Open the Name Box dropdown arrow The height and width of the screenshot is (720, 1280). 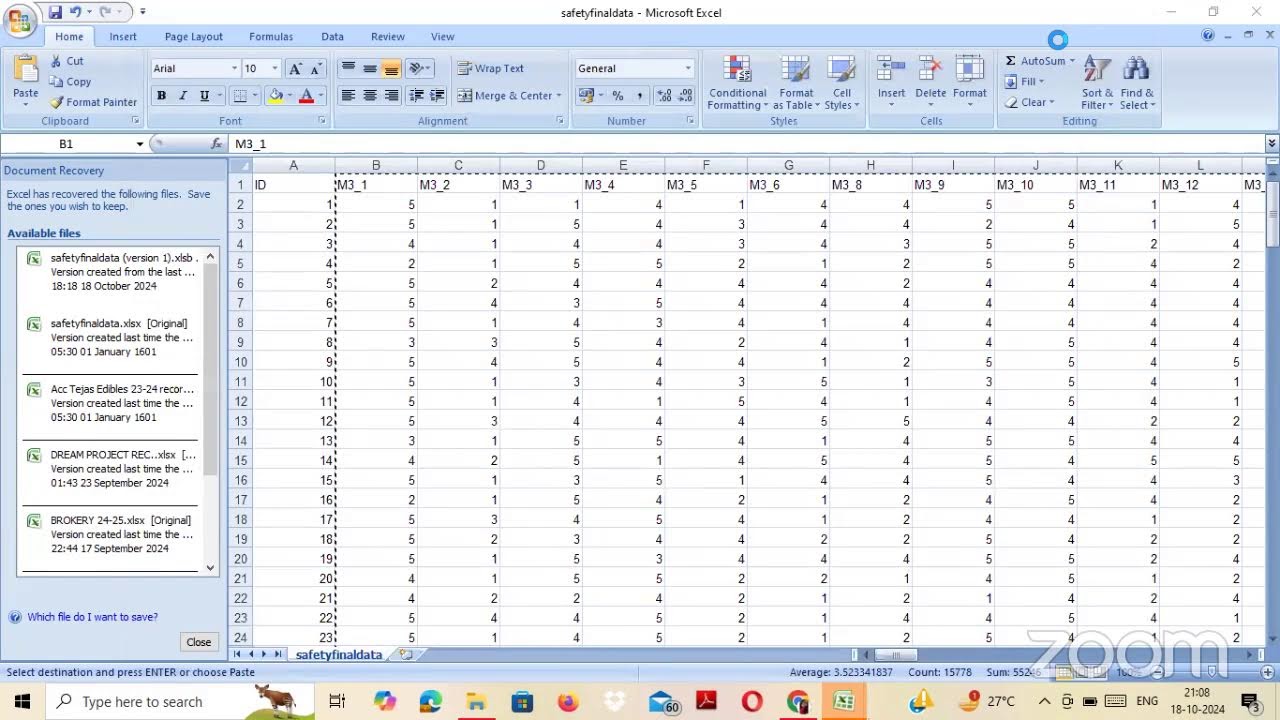[x=139, y=144]
